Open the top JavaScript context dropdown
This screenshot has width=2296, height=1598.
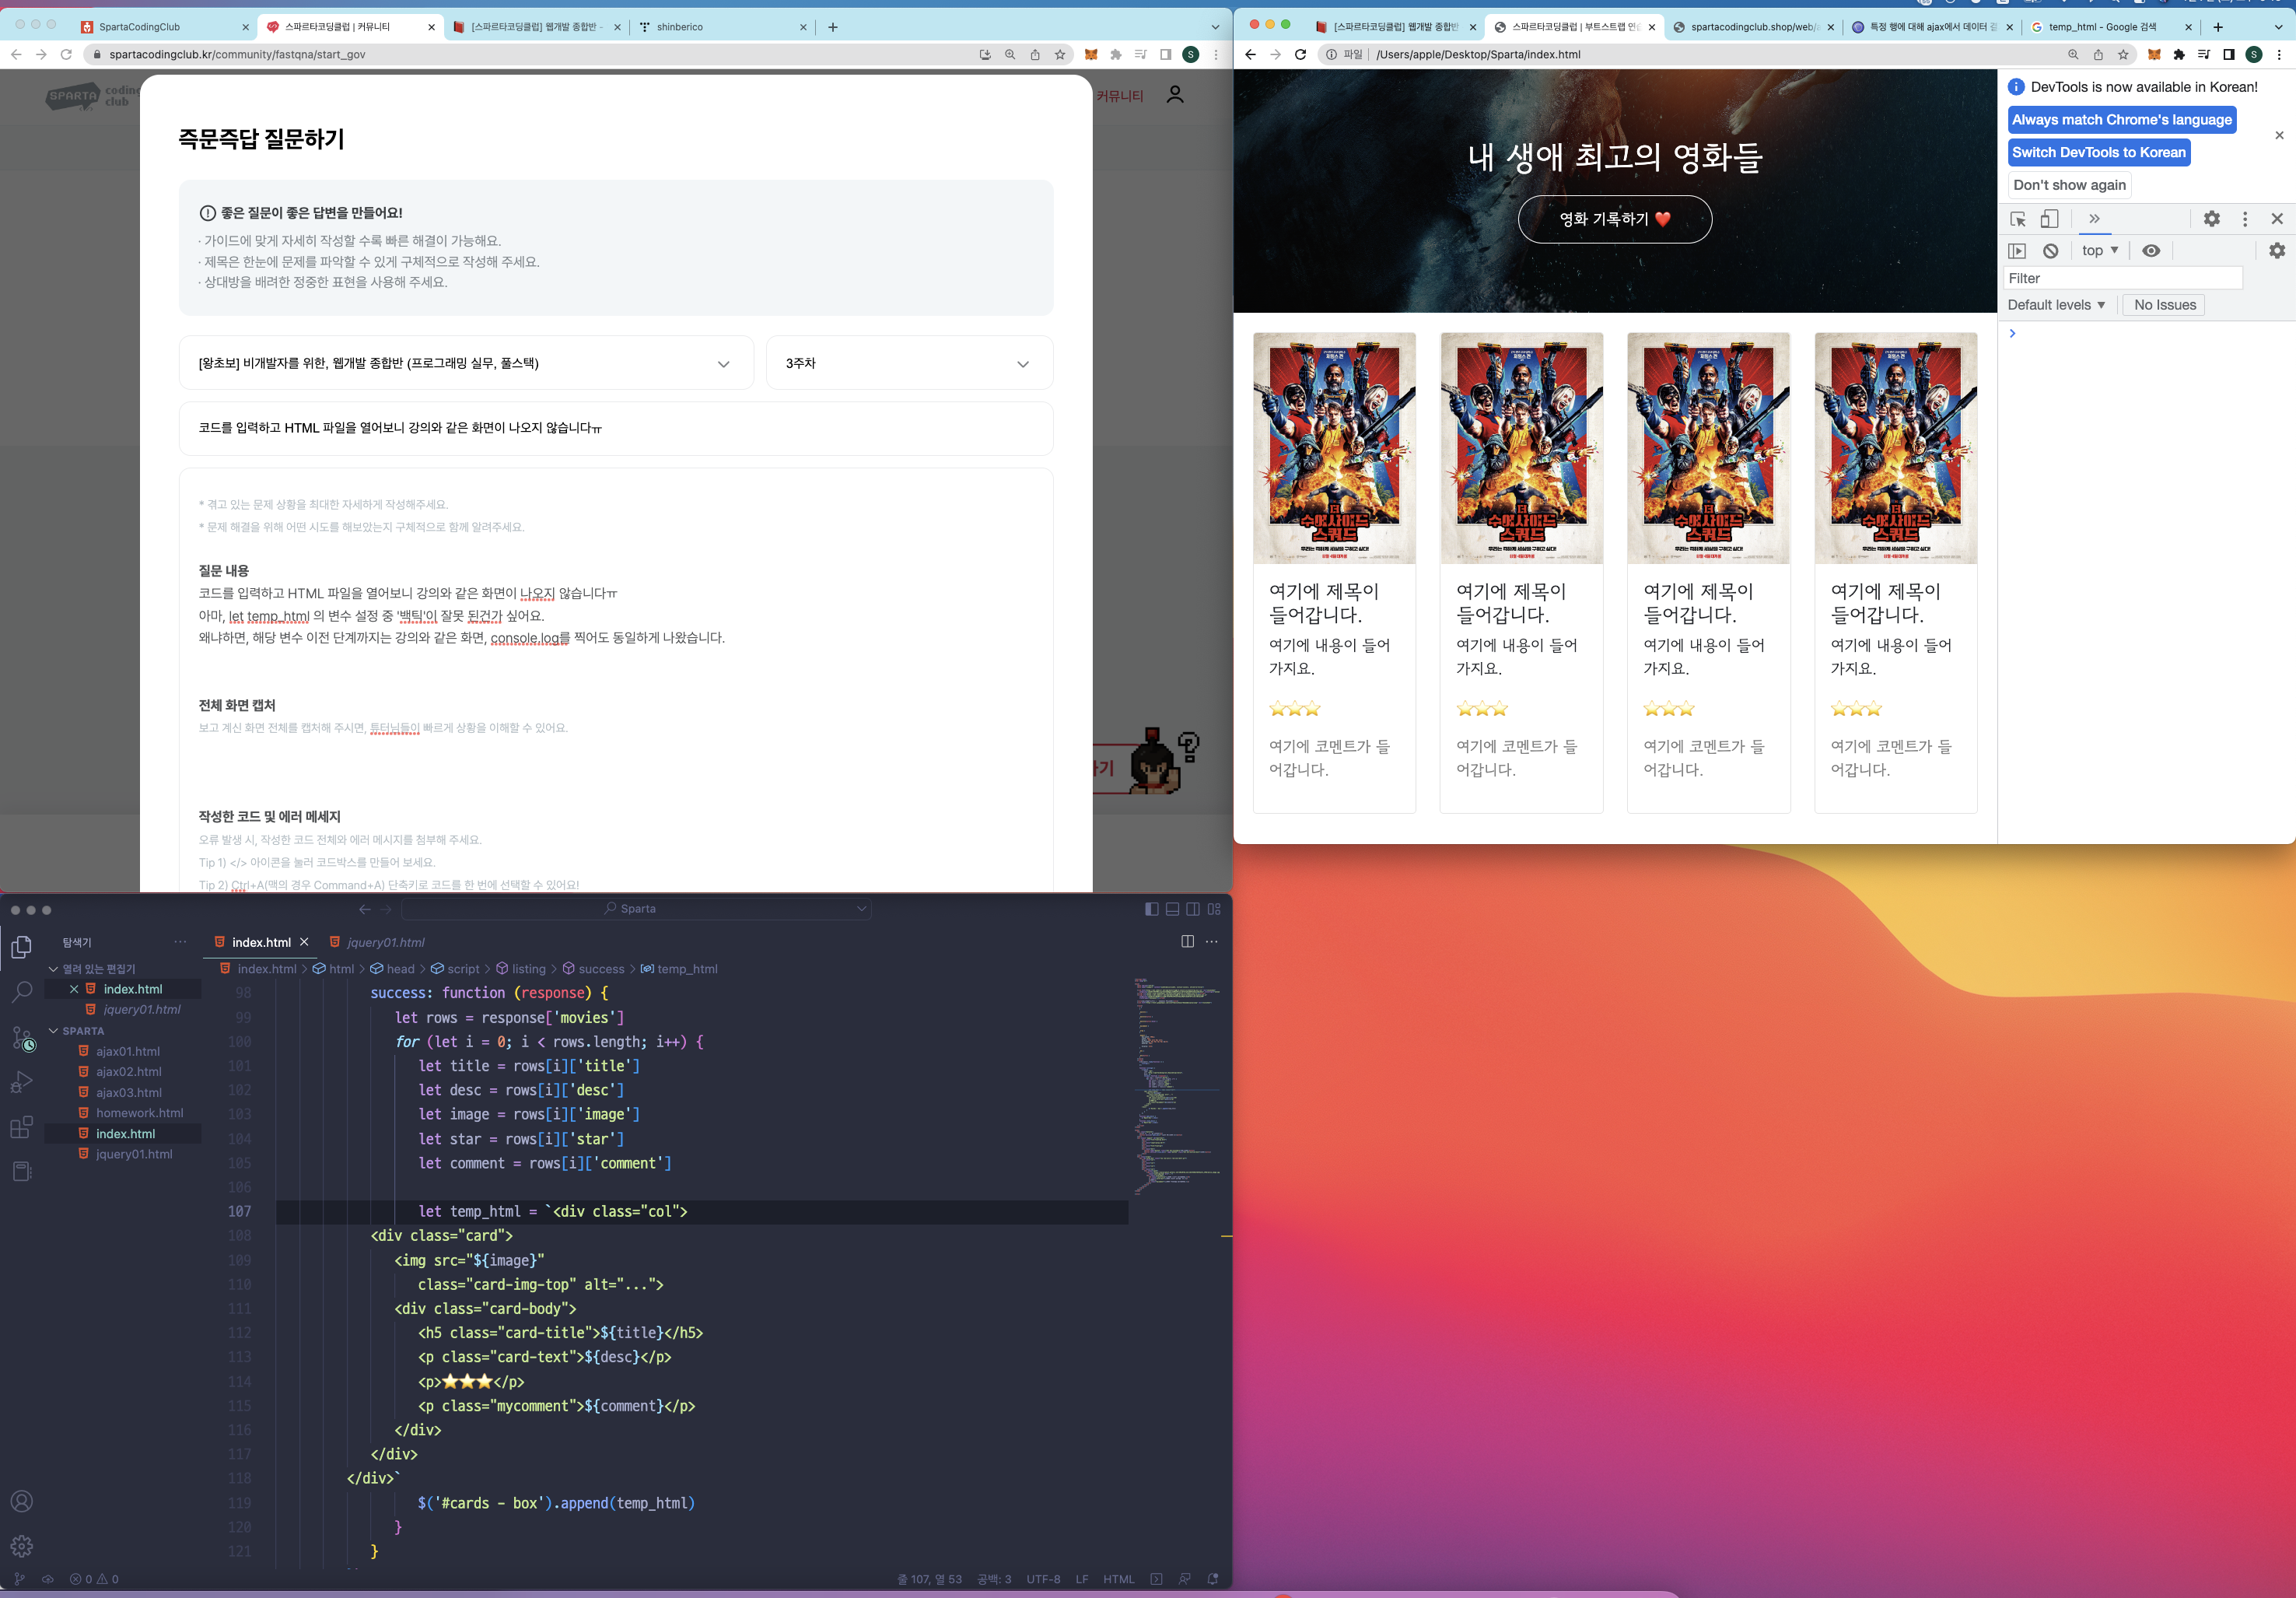pyautogui.click(x=2099, y=251)
